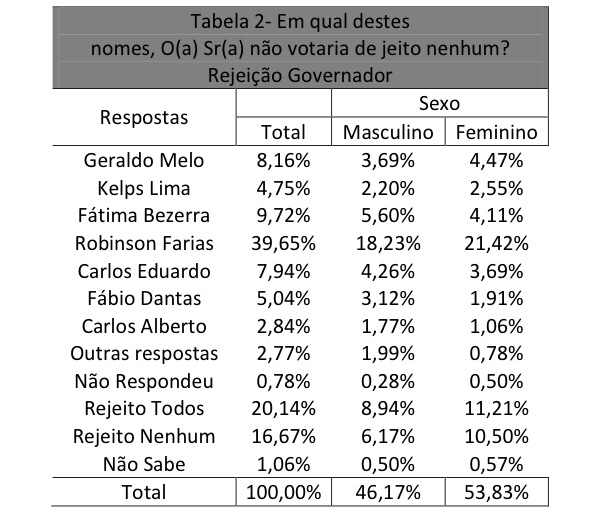Viewport: 594px width, 509px height.
Task: Click the Sexo column header
Action: point(439,103)
